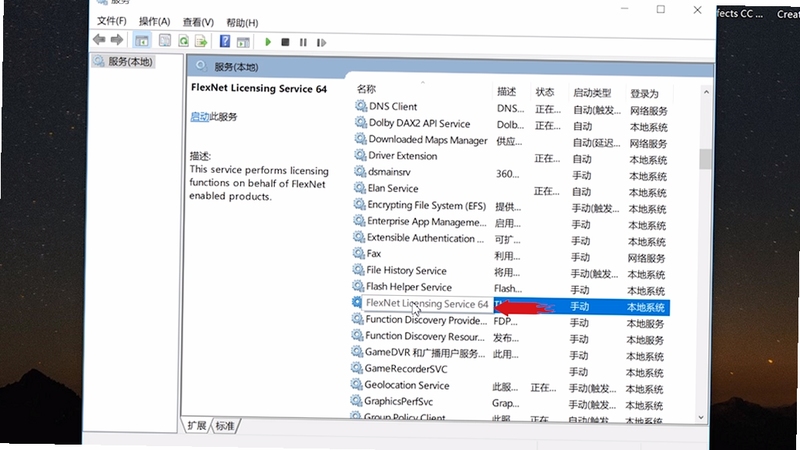Viewport: 800px width, 450px height.
Task: Sort by the 状态 column header
Action: point(544,92)
